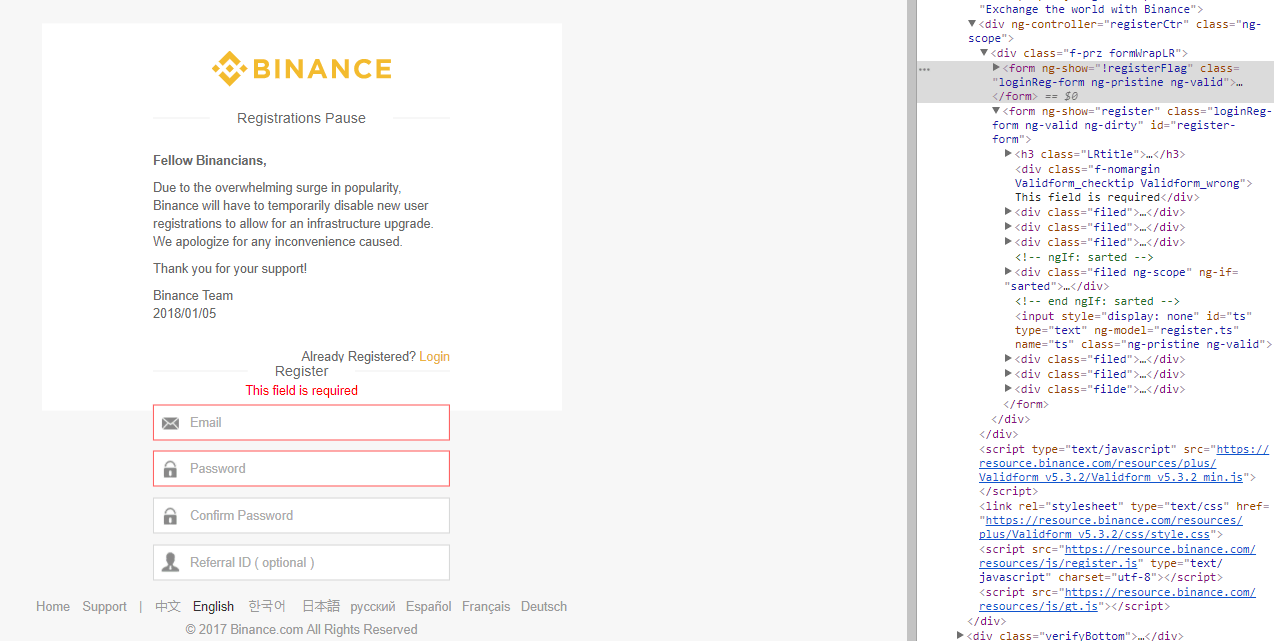Expand the !registerFlag form node
Viewport: 1274px width, 641px height.
996,67
